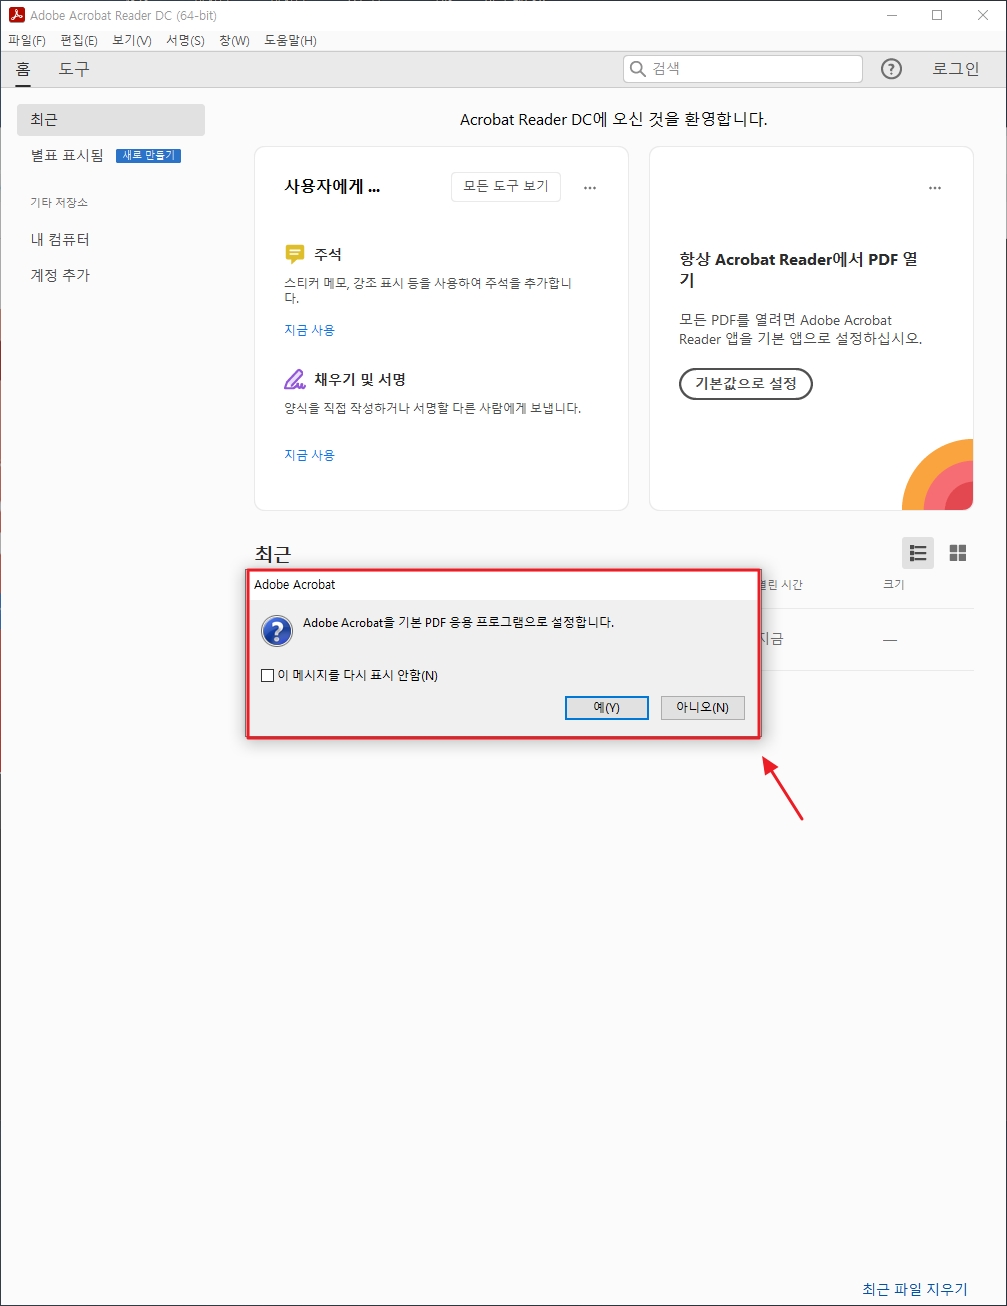Switch to the 도구 tab

(x=74, y=69)
